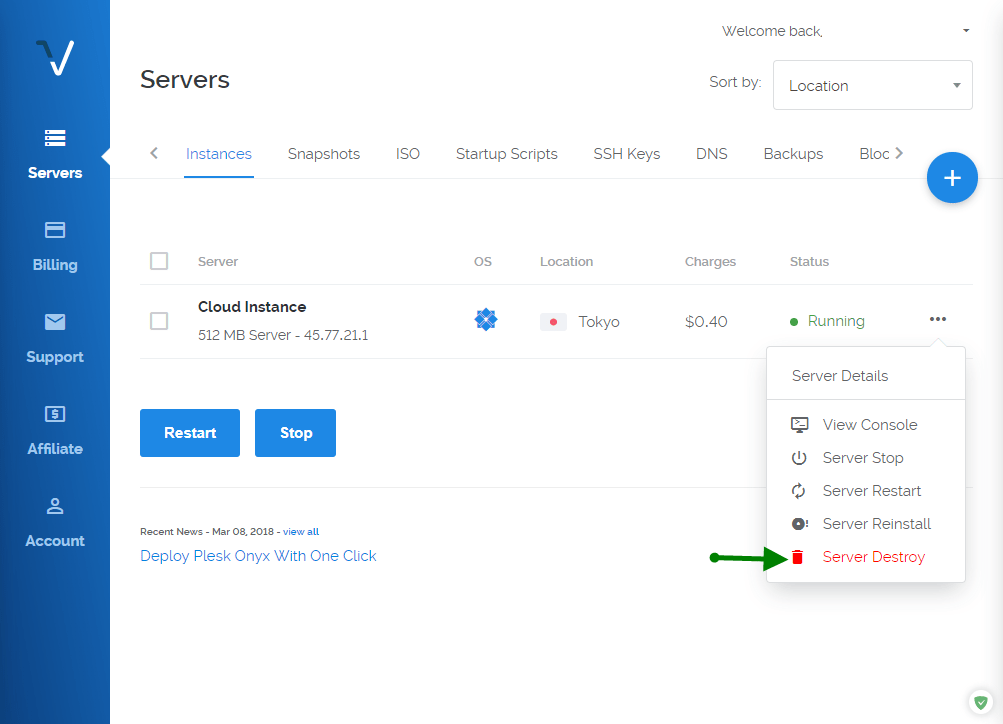Switch to the Instances tab
This screenshot has height=724, width=1003.
(219, 154)
